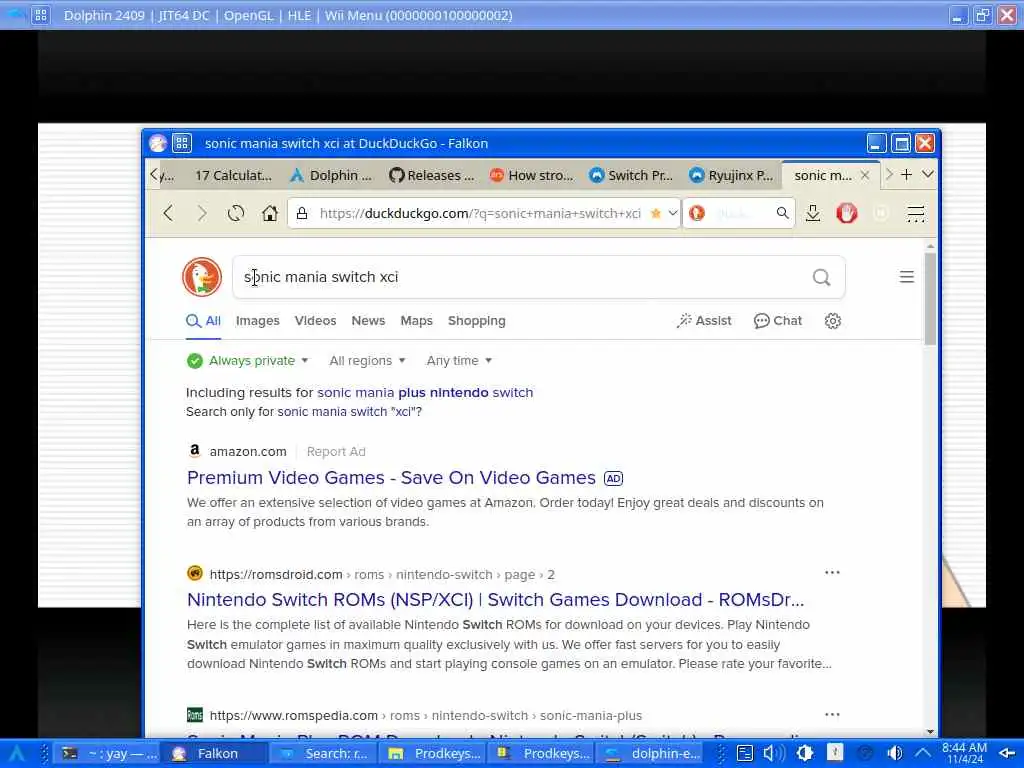Switch to the 'Switch Pr...' tab
The width and height of the screenshot is (1024, 768).
(631, 175)
